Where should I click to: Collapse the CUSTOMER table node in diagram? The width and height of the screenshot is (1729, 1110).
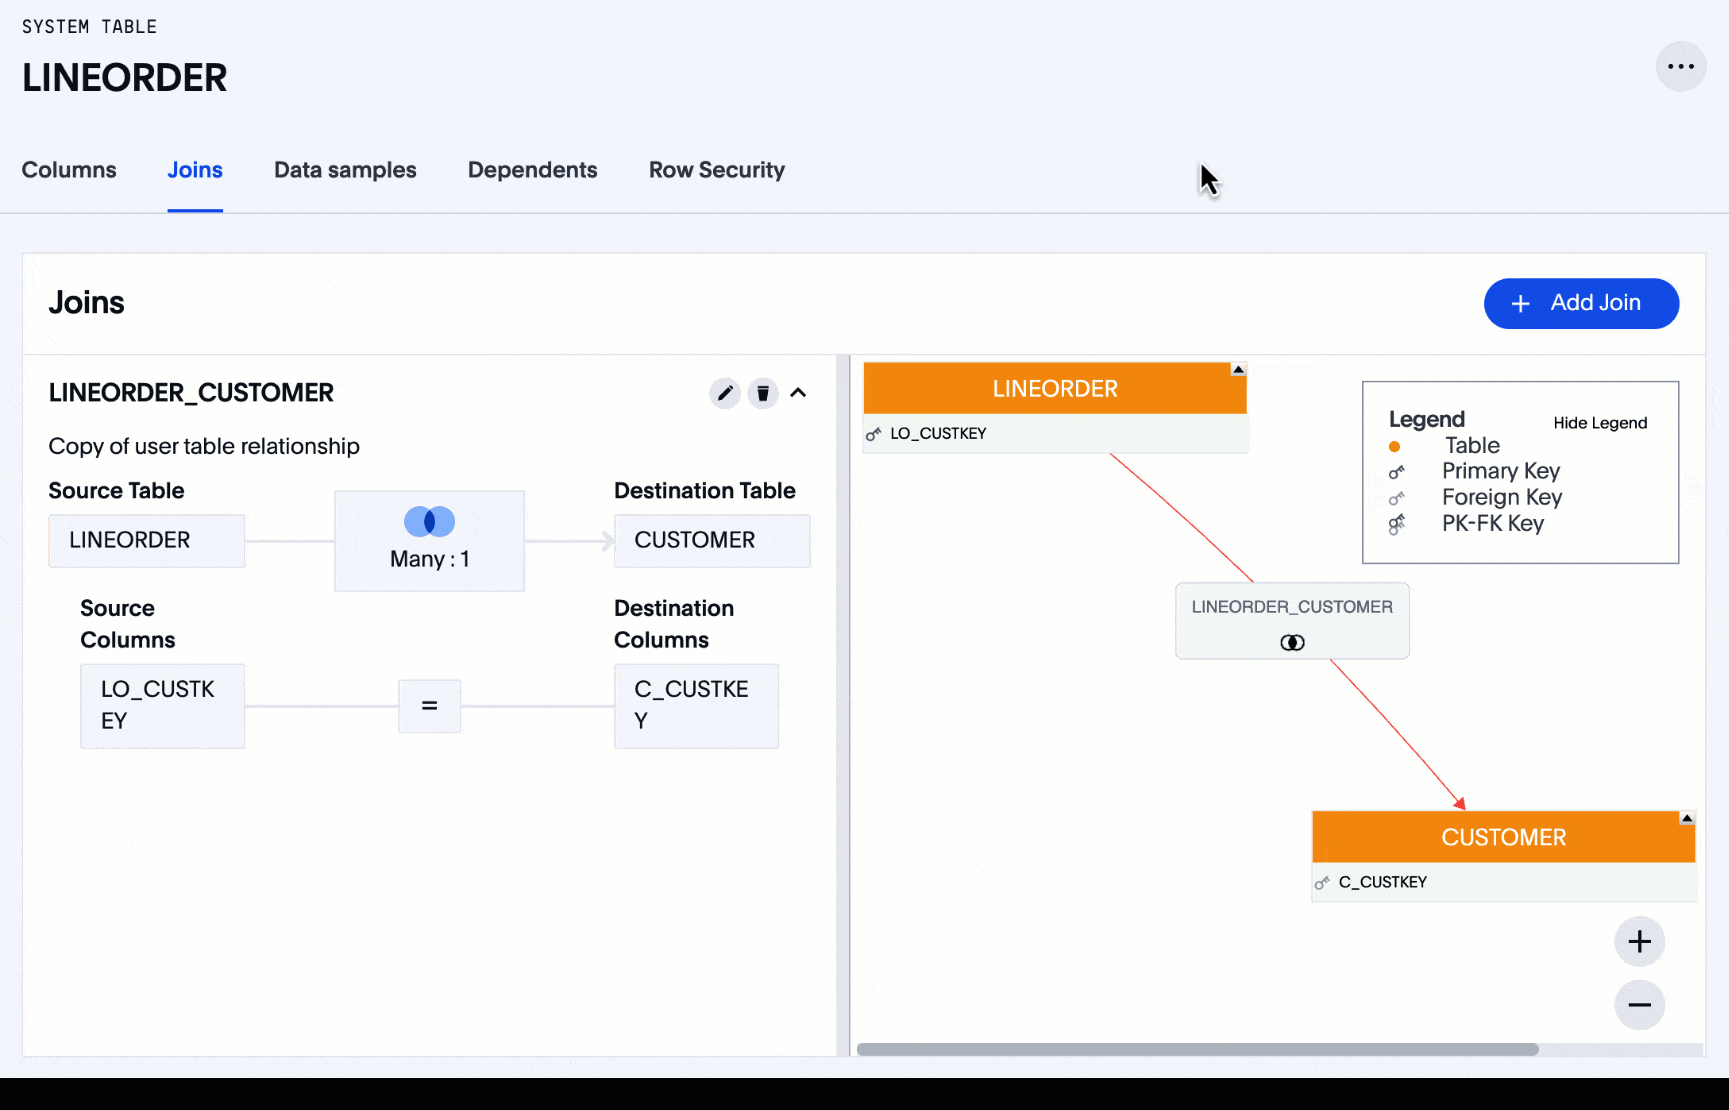pyautogui.click(x=1687, y=819)
